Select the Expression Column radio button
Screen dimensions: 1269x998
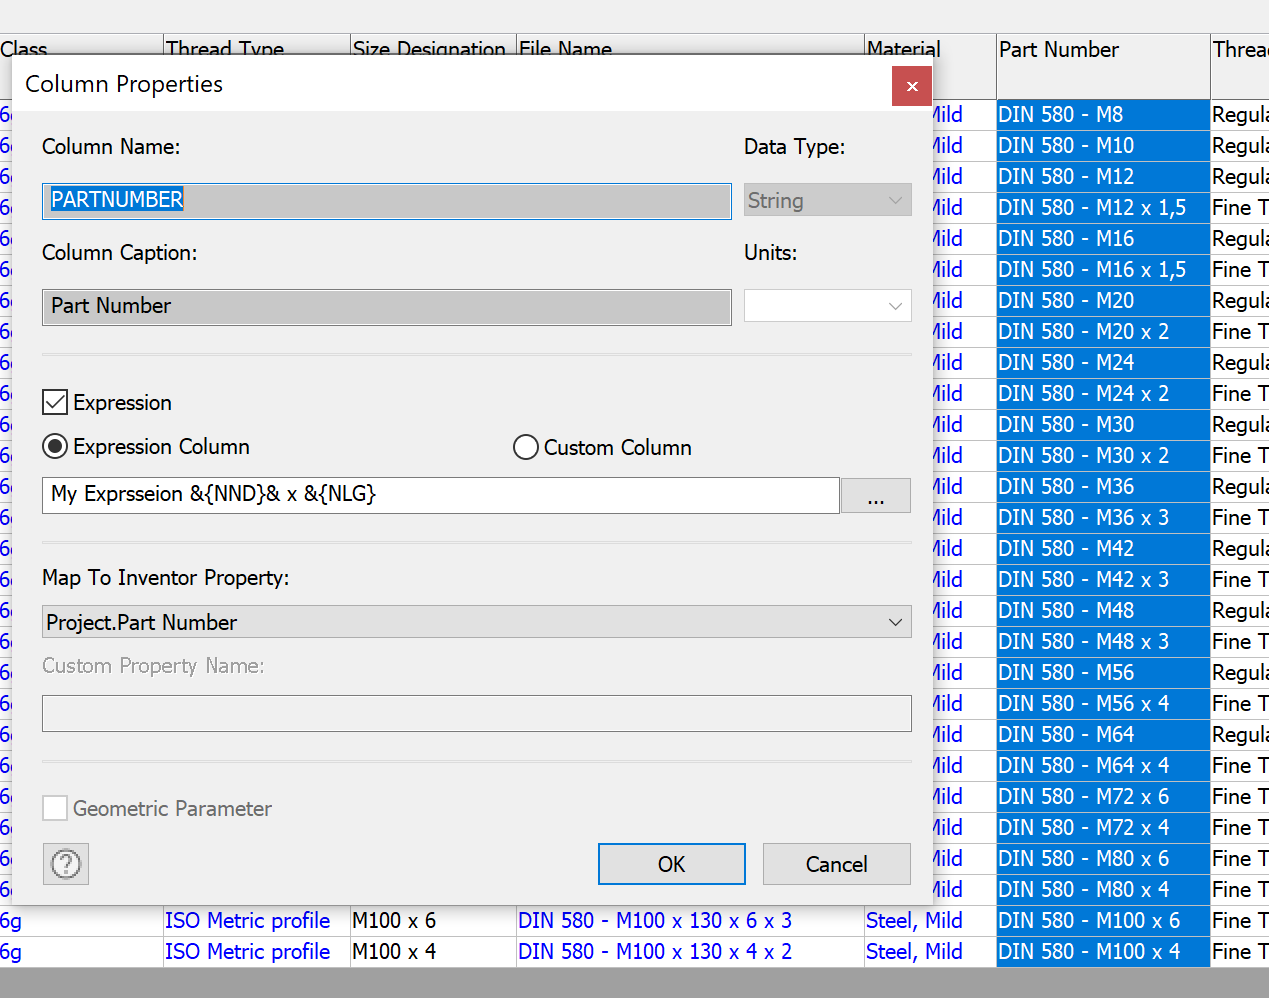click(x=55, y=447)
